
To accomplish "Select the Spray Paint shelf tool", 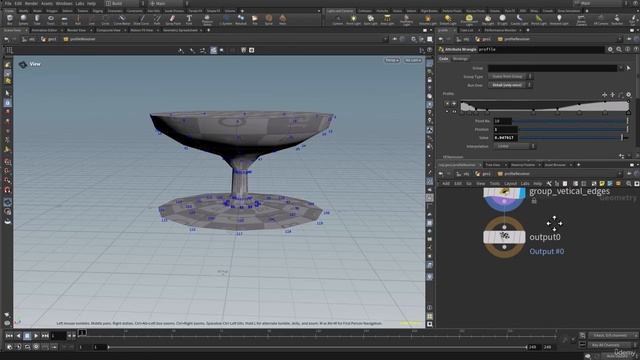I will click(173, 19).
